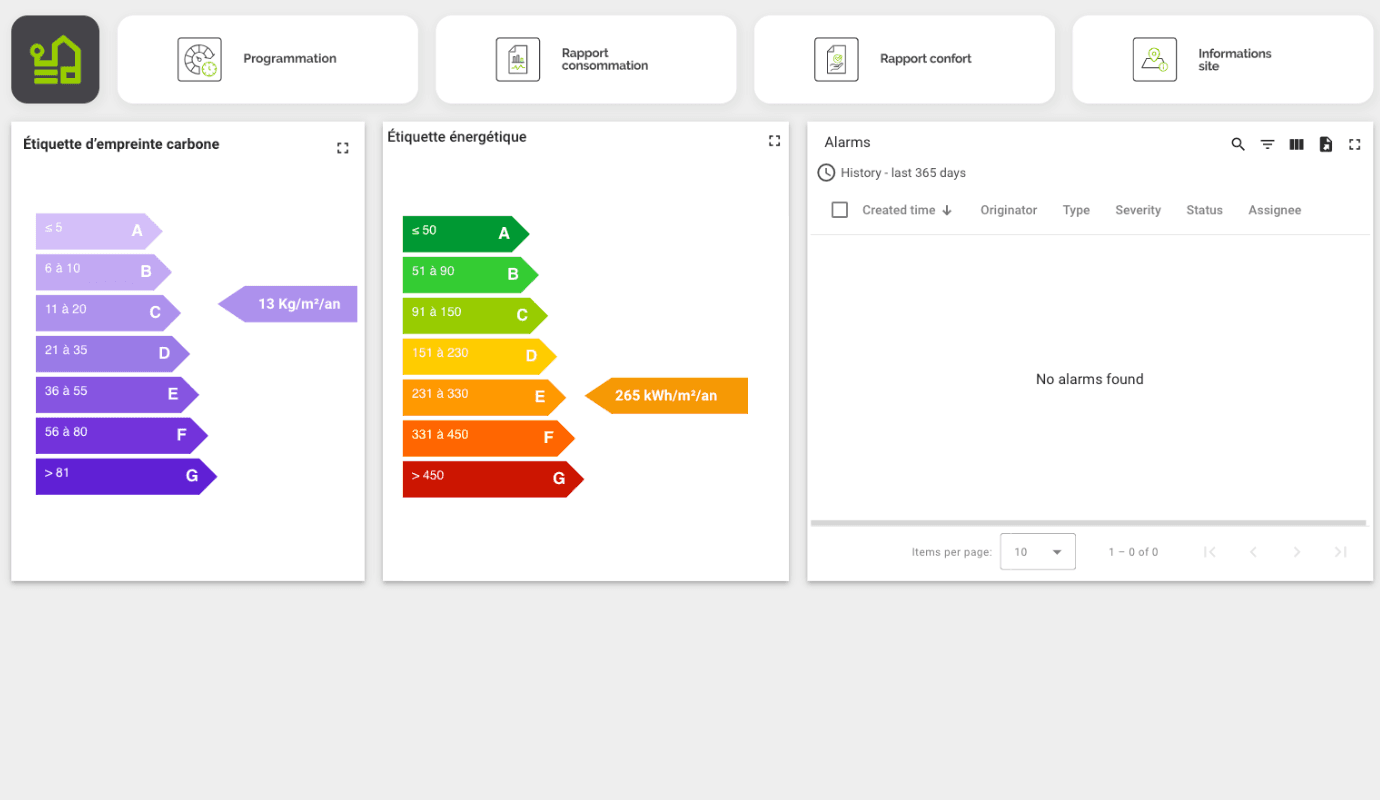The image size is (1380, 800).
Task: Open the History last 365 days selector
Action: pos(892,173)
